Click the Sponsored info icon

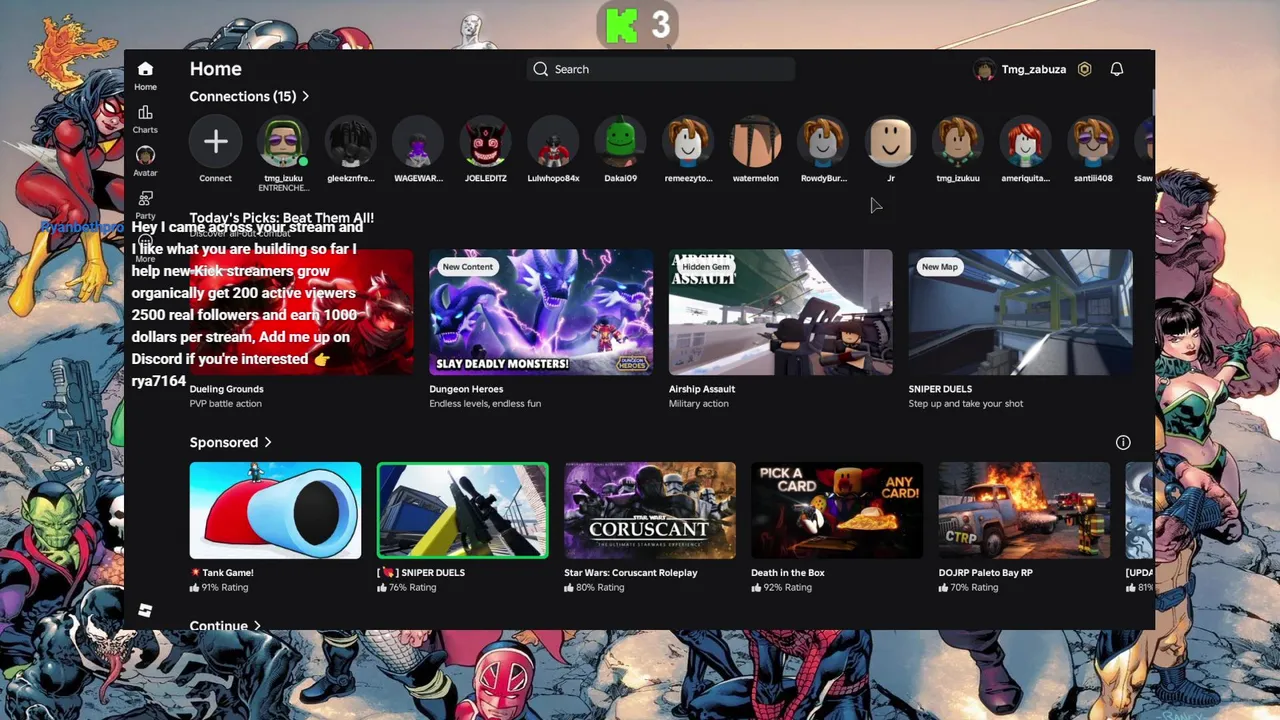tap(1123, 442)
